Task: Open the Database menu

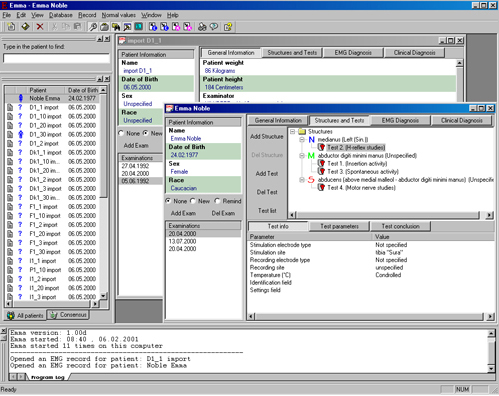Action: click(x=61, y=15)
